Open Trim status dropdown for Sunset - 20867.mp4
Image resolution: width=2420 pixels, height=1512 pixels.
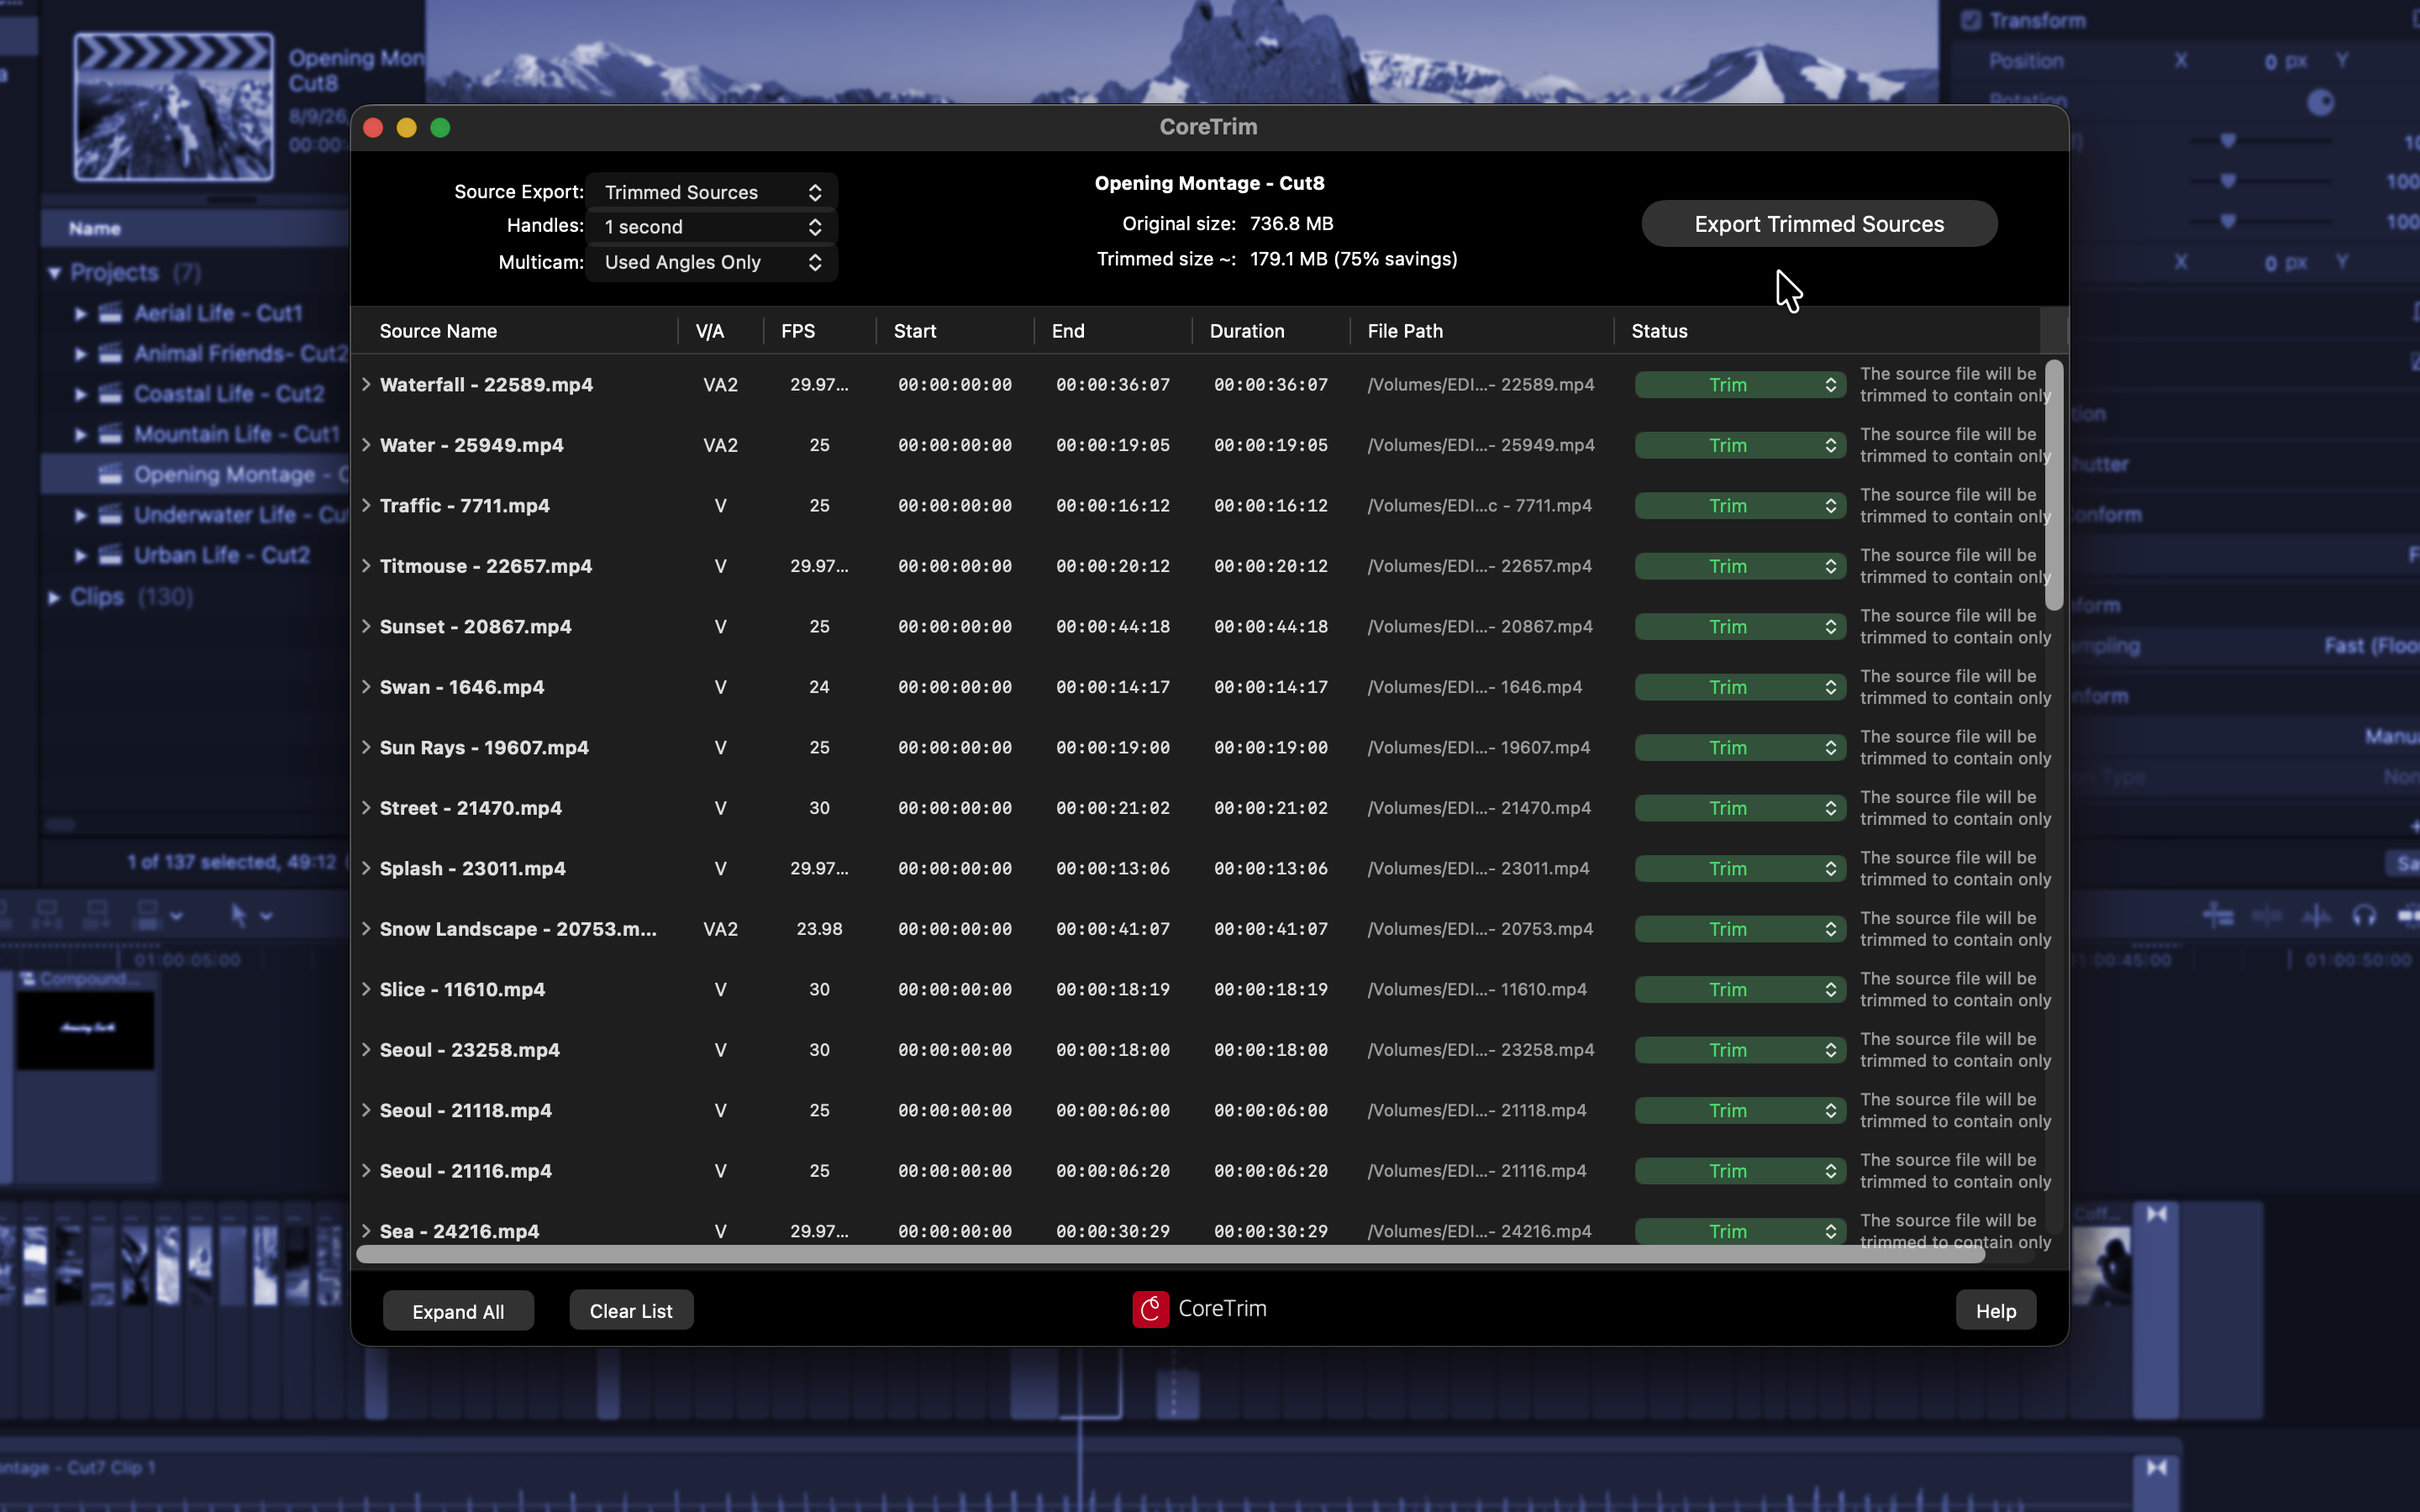click(x=1740, y=627)
